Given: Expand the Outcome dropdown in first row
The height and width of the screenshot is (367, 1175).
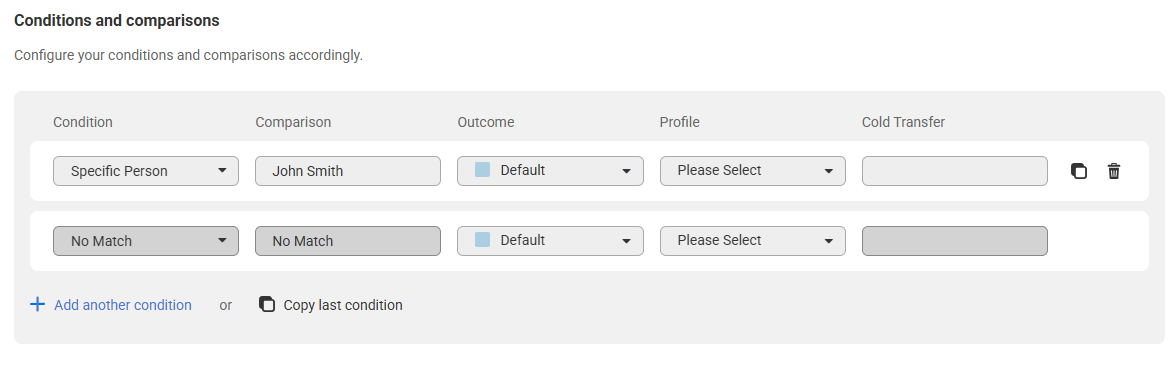Looking at the screenshot, I should pyautogui.click(x=551, y=171).
